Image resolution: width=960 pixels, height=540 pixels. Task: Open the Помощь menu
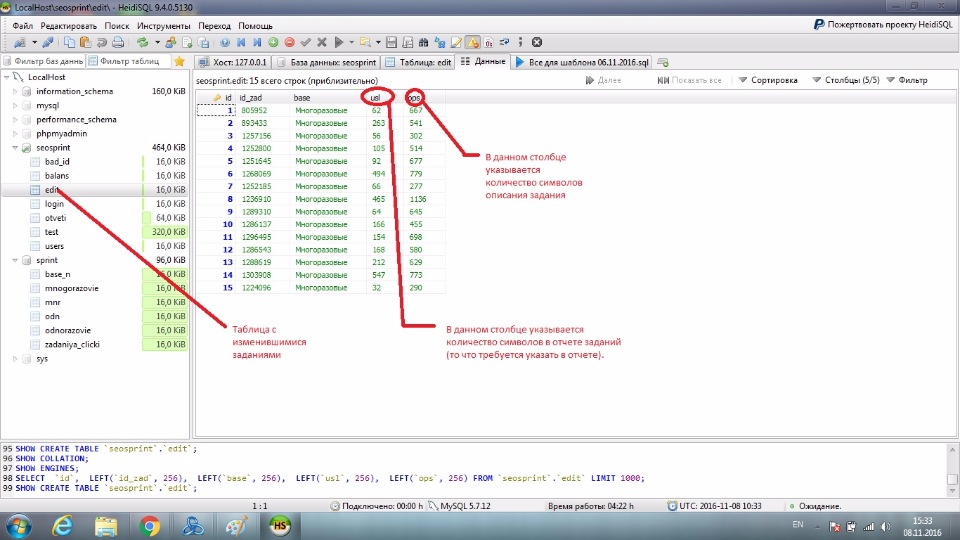(255, 26)
